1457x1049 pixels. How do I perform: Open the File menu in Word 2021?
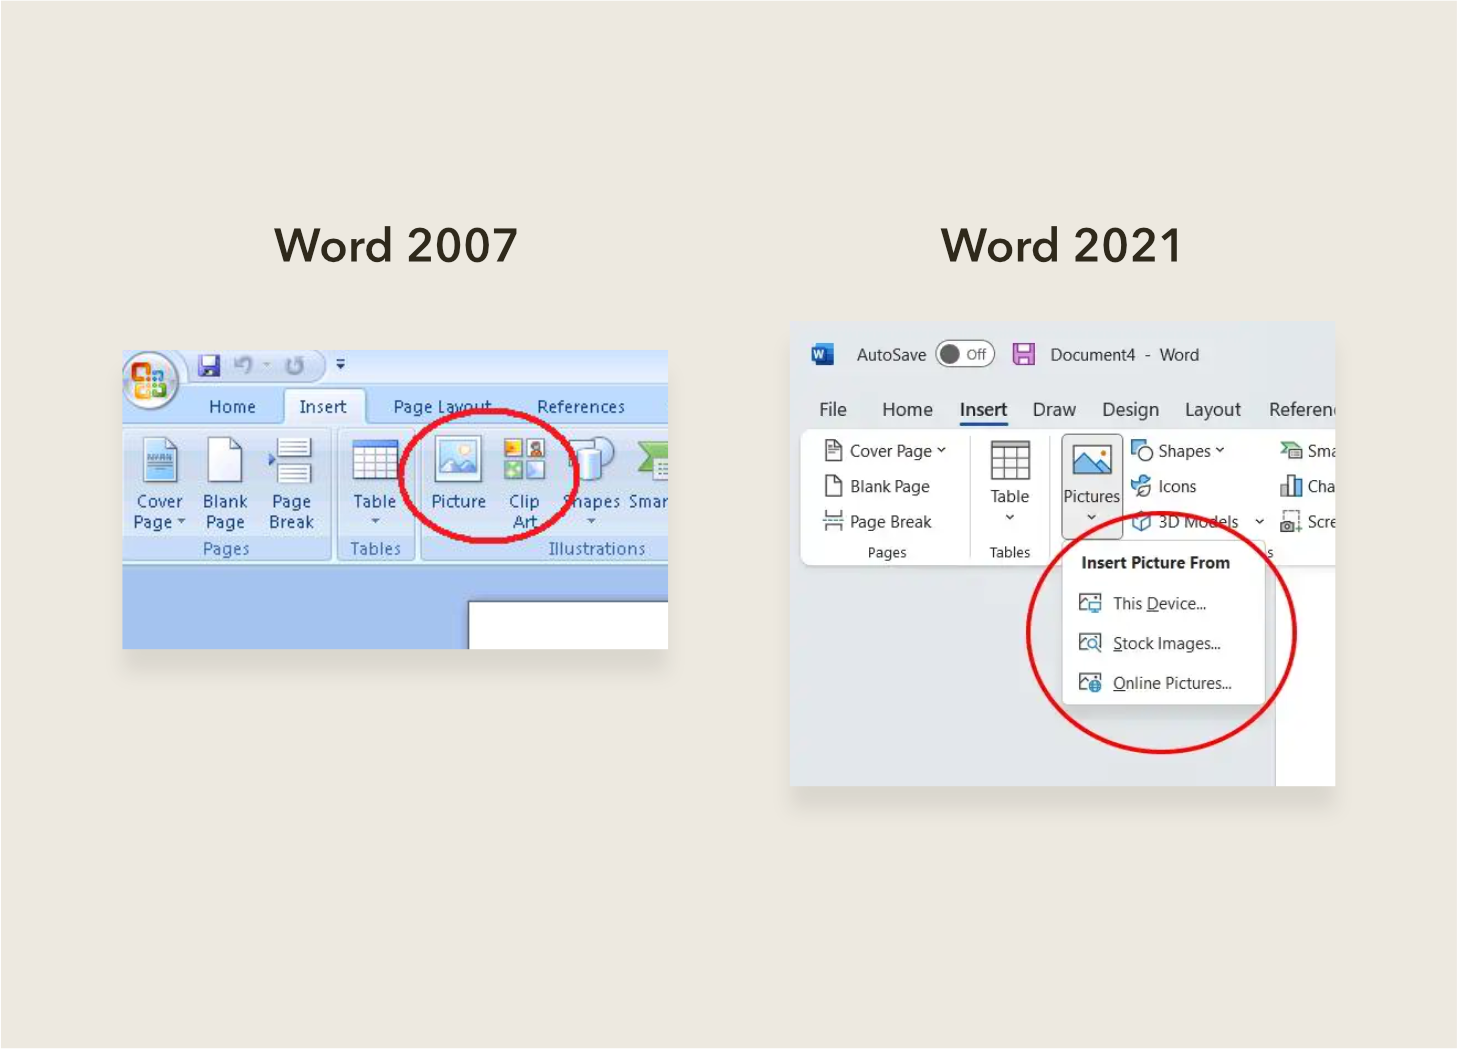click(x=832, y=409)
